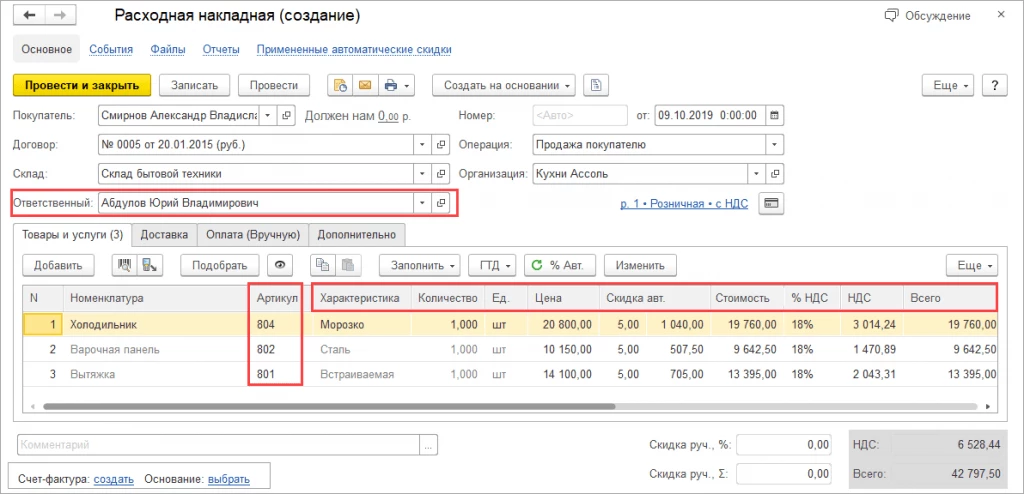Screen dimensions: 1024x494
Task: Click the barcode scanner search icon
Action: 125,265
